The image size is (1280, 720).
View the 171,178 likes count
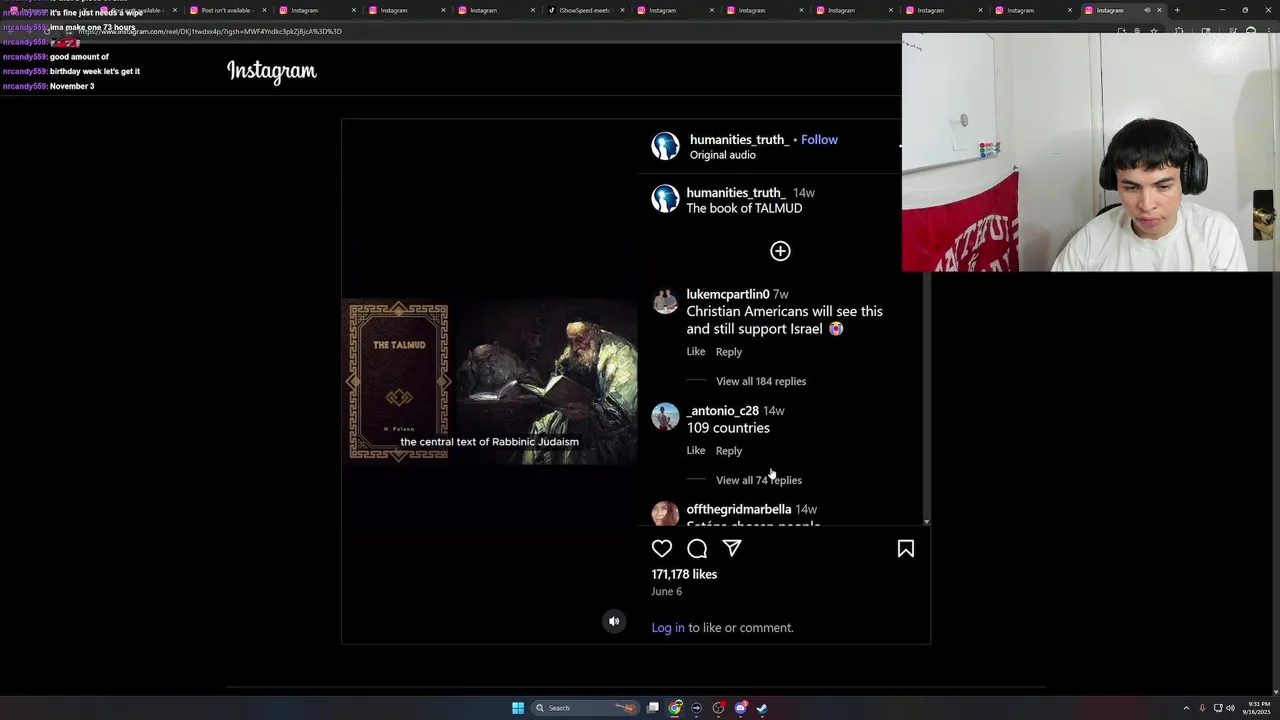(684, 574)
